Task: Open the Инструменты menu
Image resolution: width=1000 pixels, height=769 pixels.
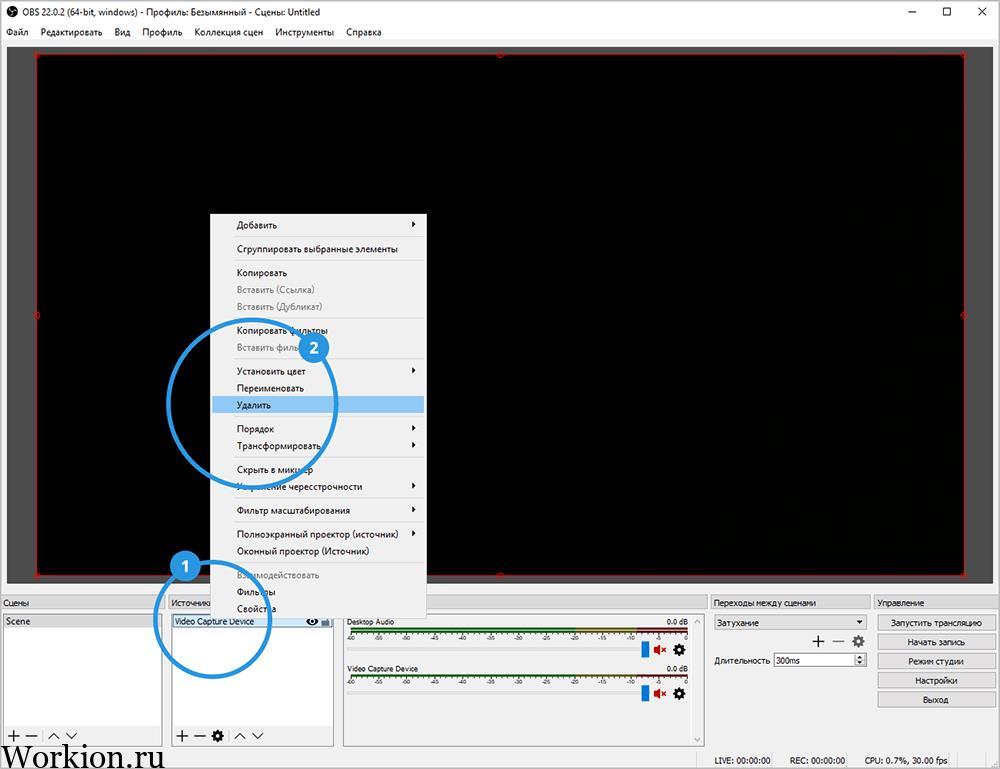Action: [x=304, y=32]
